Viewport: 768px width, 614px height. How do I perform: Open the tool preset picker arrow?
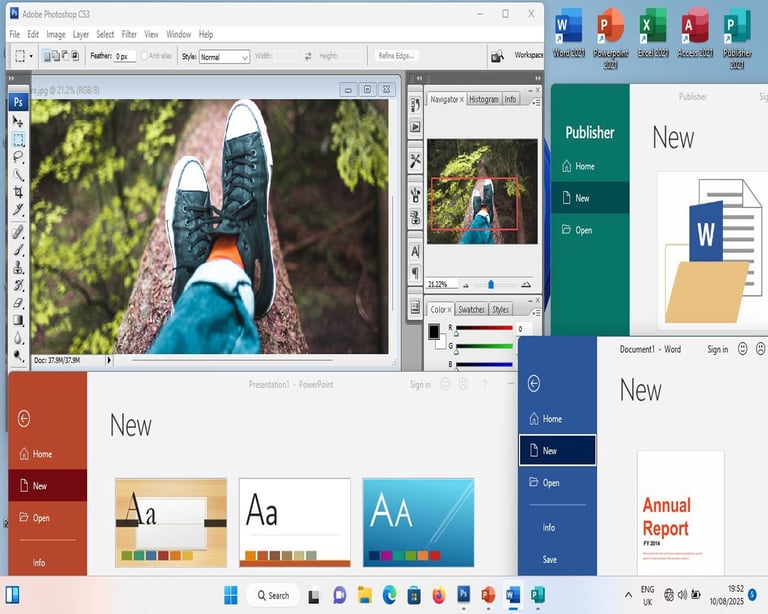pyautogui.click(x=31, y=56)
